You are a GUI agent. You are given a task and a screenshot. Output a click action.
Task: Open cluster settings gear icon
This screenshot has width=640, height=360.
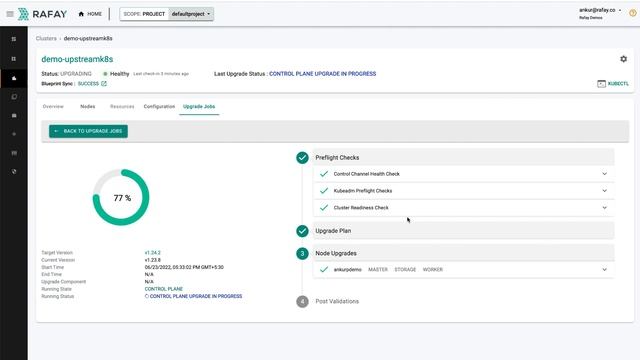623,59
